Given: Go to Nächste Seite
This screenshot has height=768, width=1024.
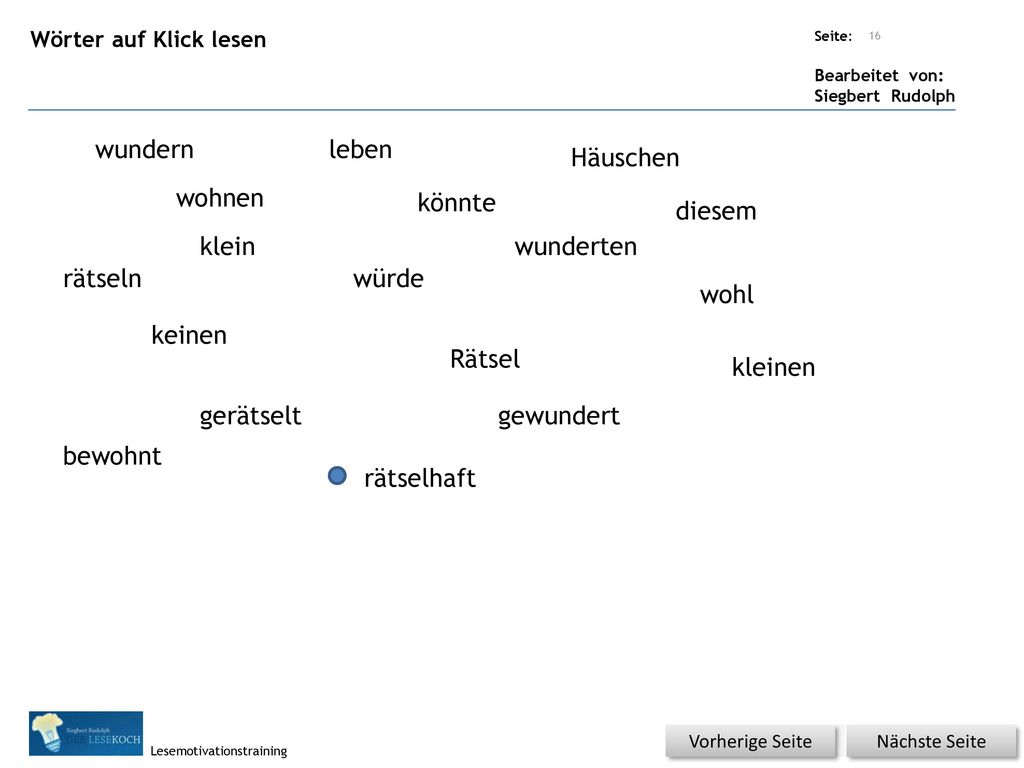Looking at the screenshot, I should [x=931, y=742].
